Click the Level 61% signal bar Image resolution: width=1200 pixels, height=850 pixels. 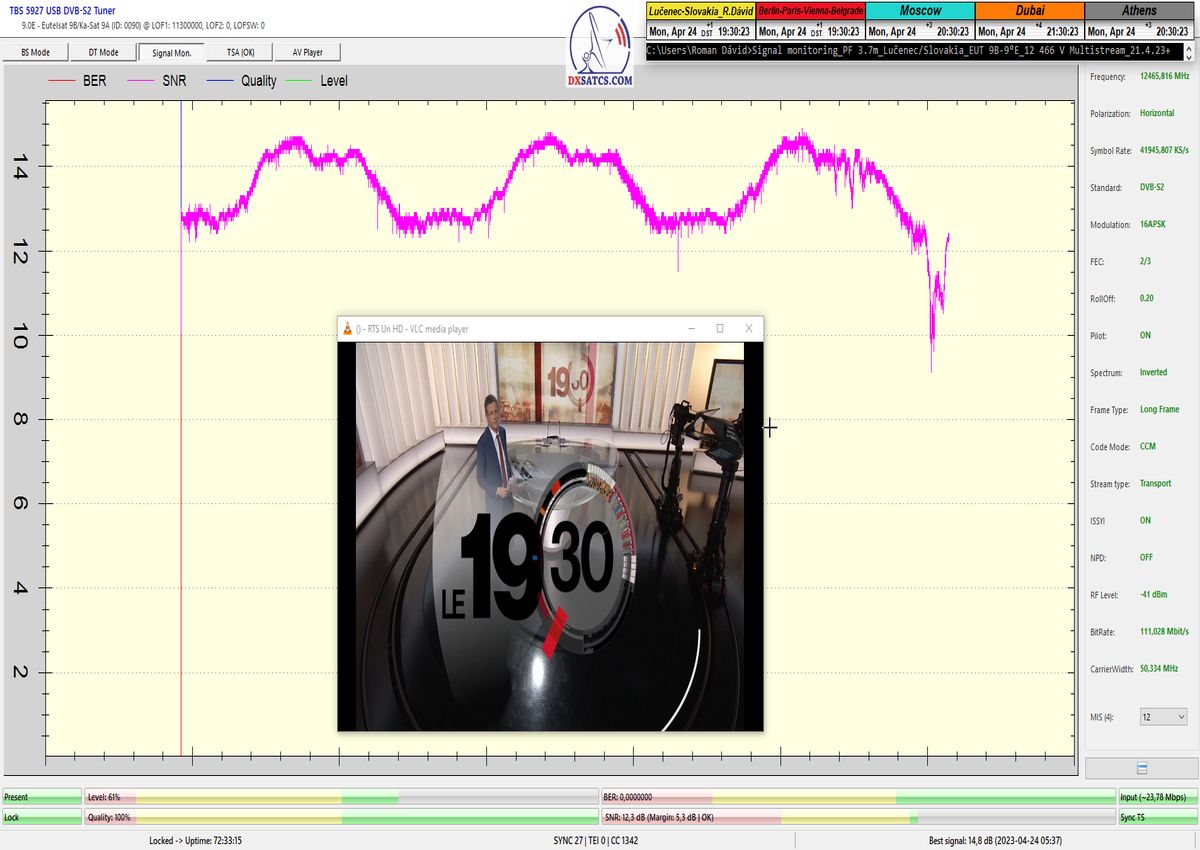(x=340, y=797)
